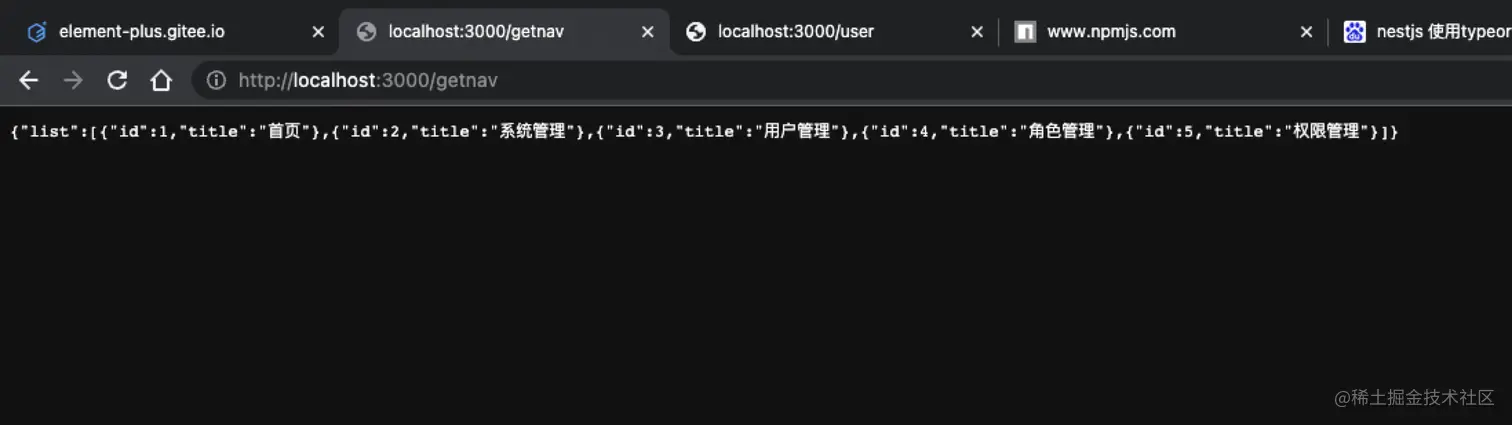Close the localhost:3000/getnav tab
Screen dimensions: 1512x425
tap(647, 32)
